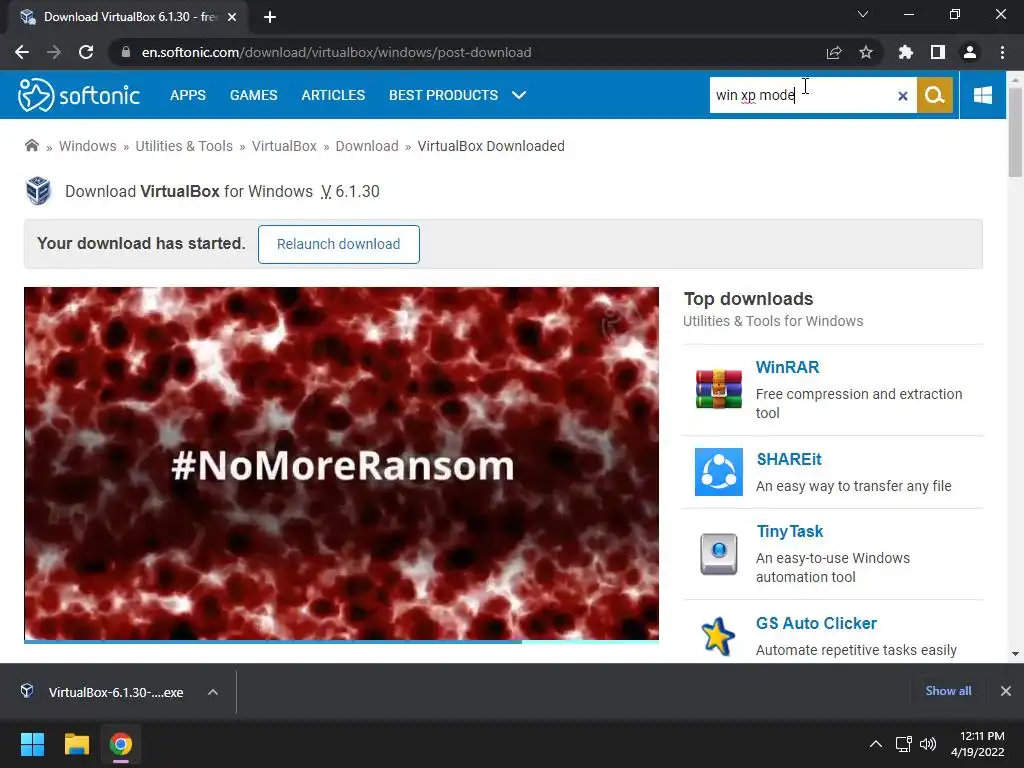Open volume tray icon
Viewport: 1024px width, 768px height.
928,744
